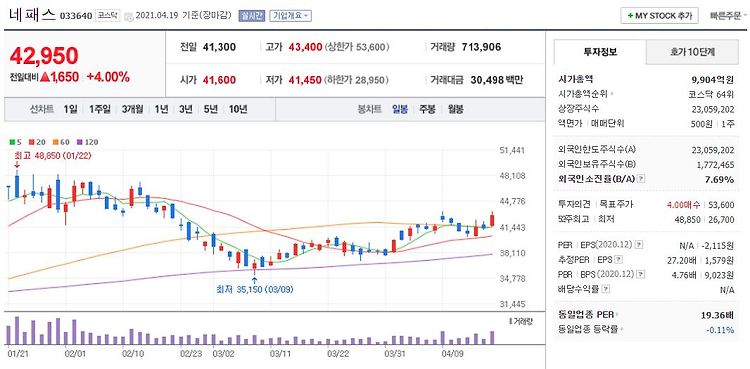
Task: Select the 3개월 line chart range
Action: coord(132,109)
